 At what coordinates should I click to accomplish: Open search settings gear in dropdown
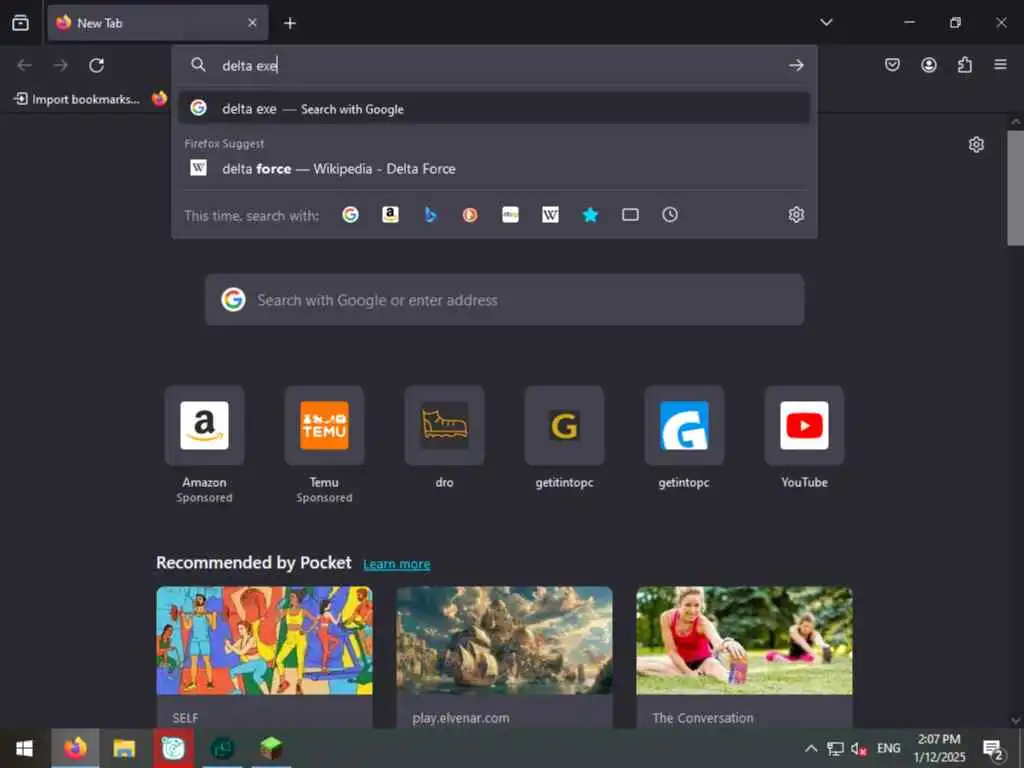[795, 215]
